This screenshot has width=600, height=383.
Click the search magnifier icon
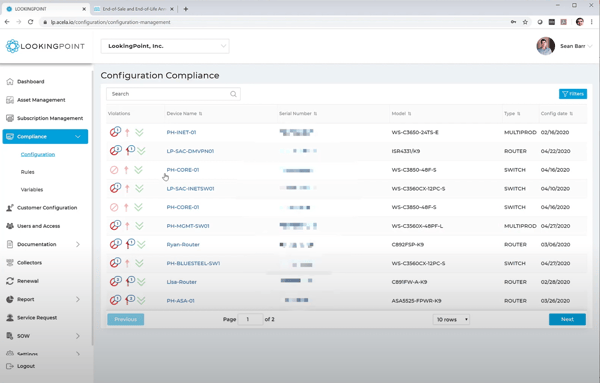233,94
